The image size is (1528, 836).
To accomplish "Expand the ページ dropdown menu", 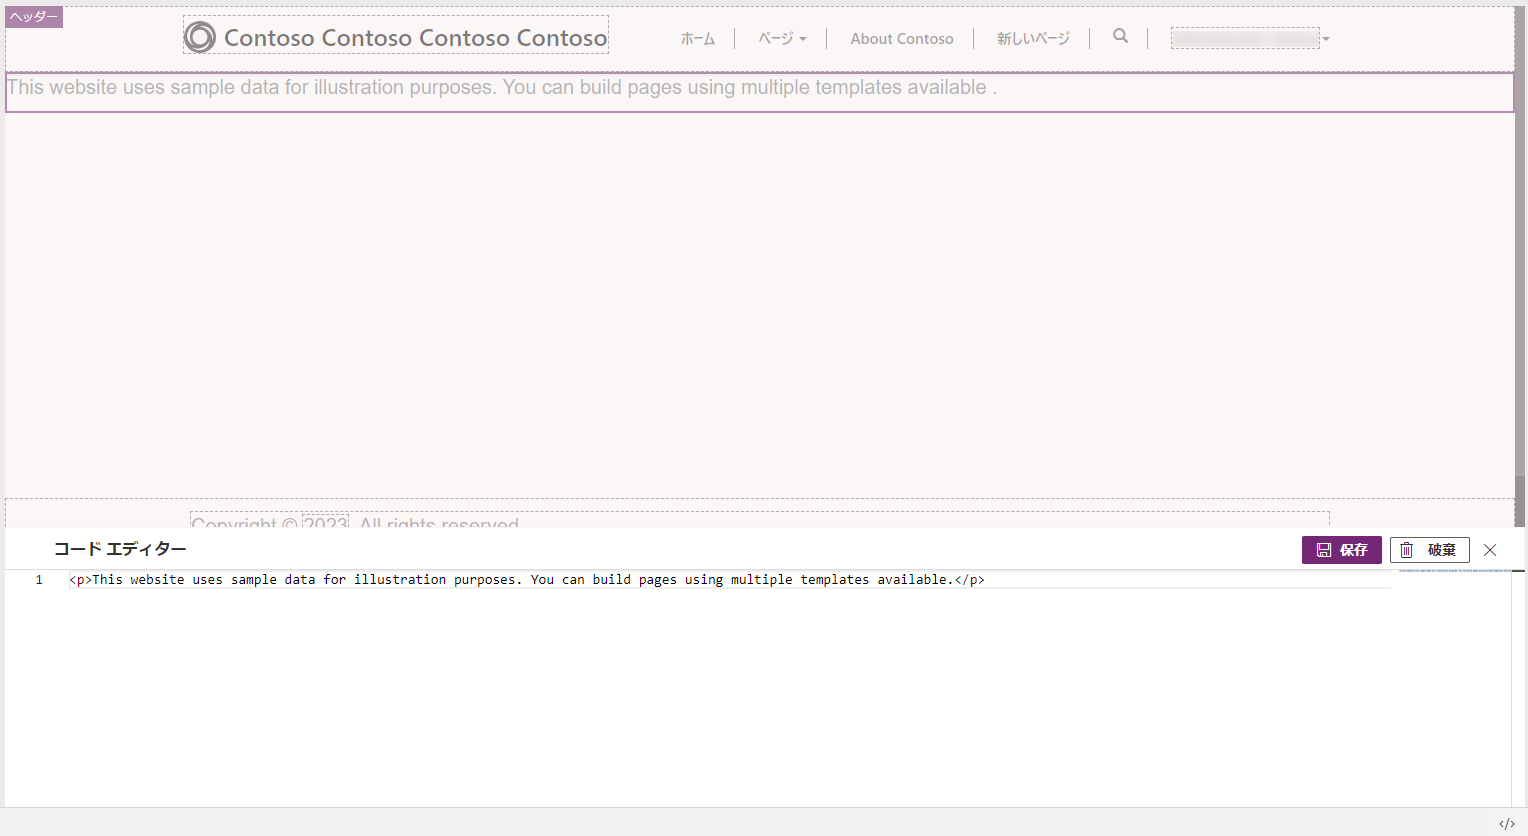I will pyautogui.click(x=782, y=38).
